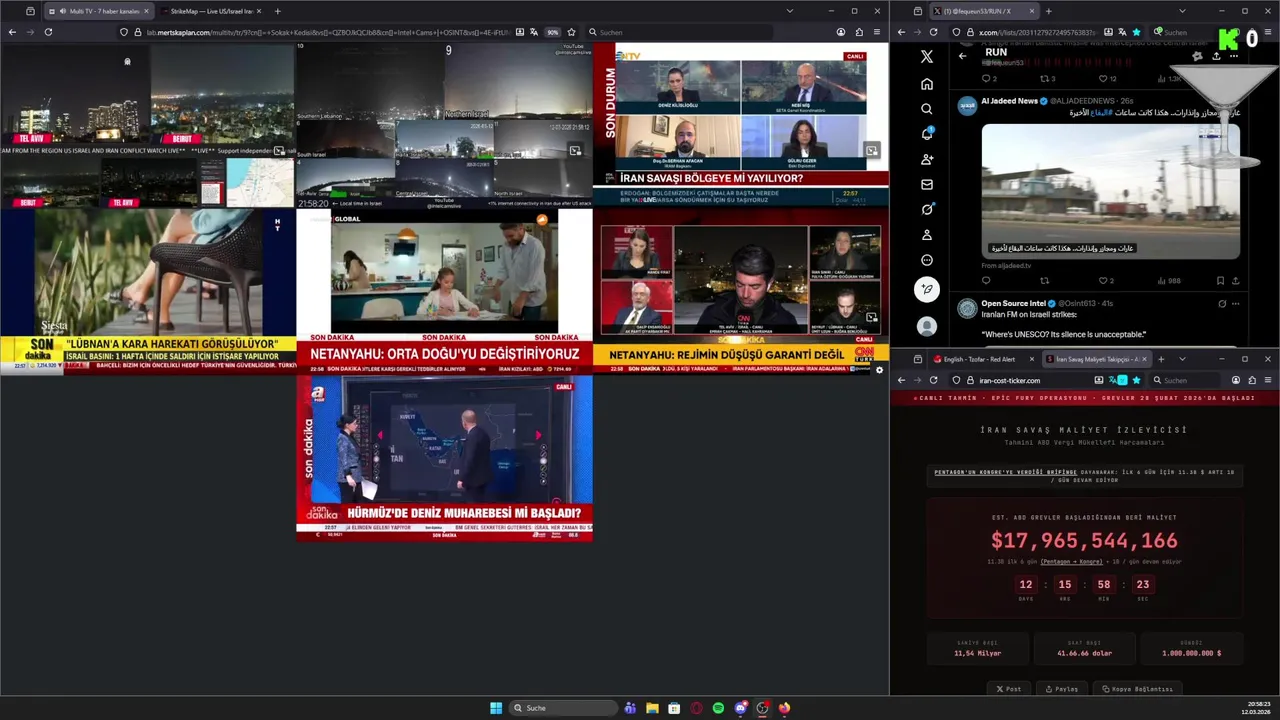Open X profile person icon
Image resolution: width=1280 pixels, height=720 pixels.
click(x=927, y=235)
